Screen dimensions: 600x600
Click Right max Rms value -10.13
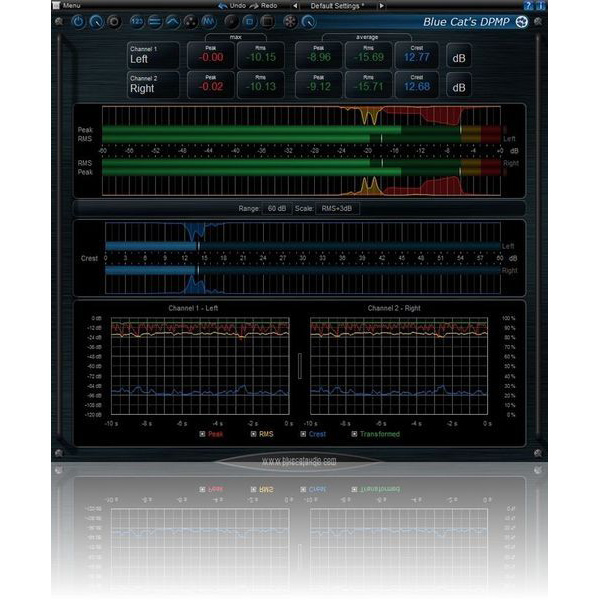pos(261,85)
